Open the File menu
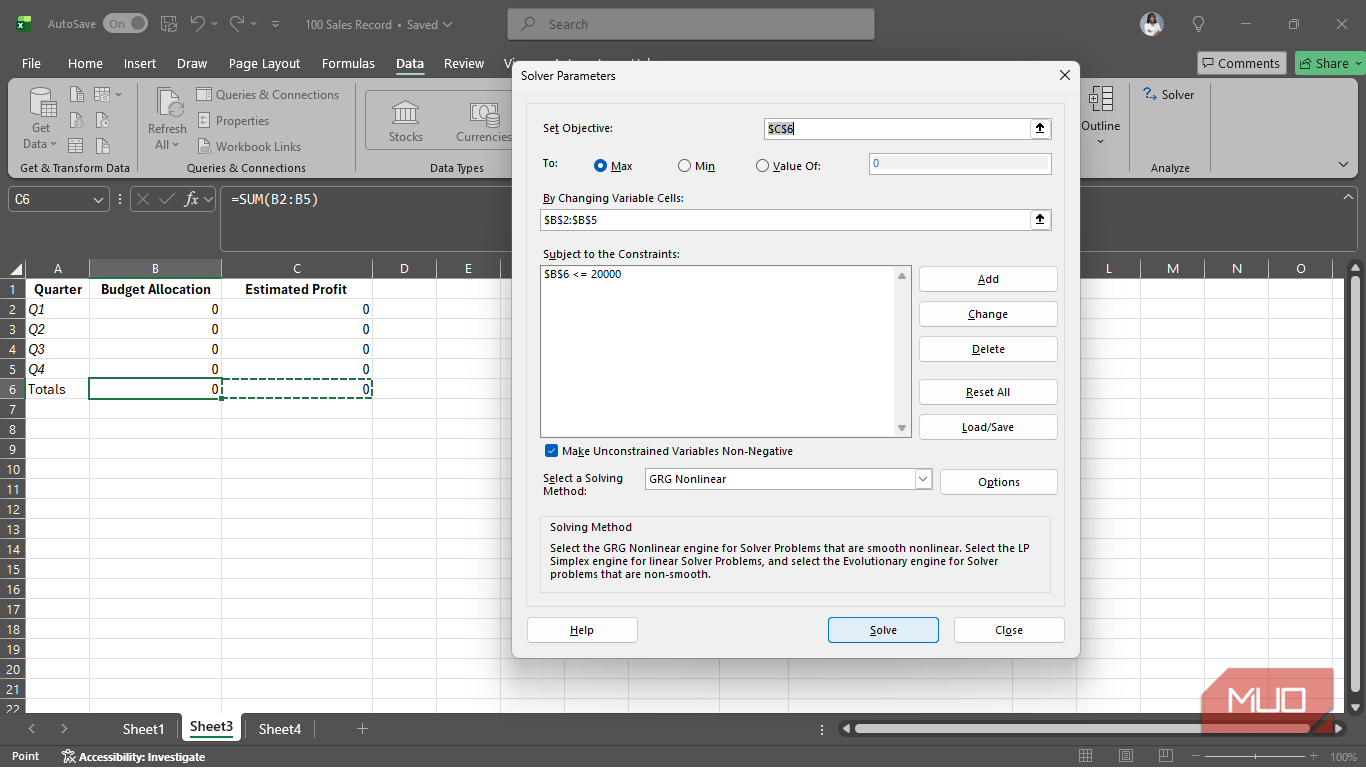 [x=31, y=63]
